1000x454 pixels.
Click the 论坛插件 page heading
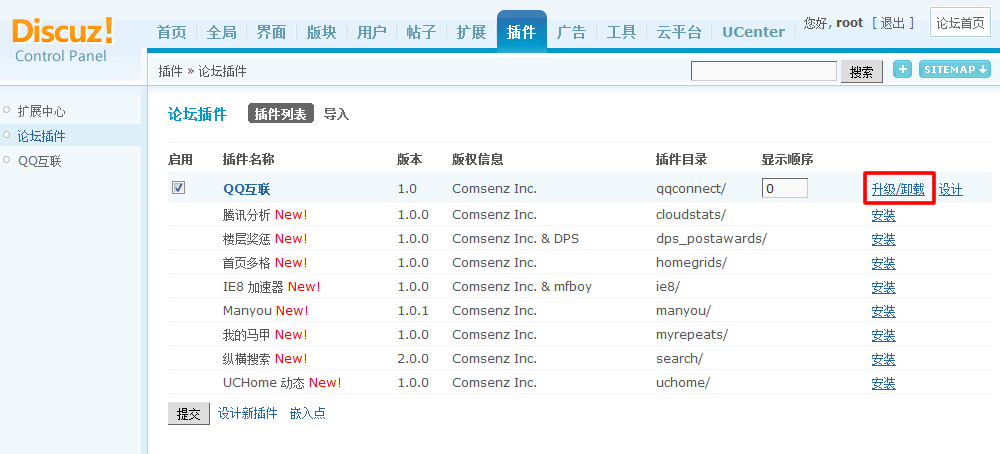pos(197,115)
